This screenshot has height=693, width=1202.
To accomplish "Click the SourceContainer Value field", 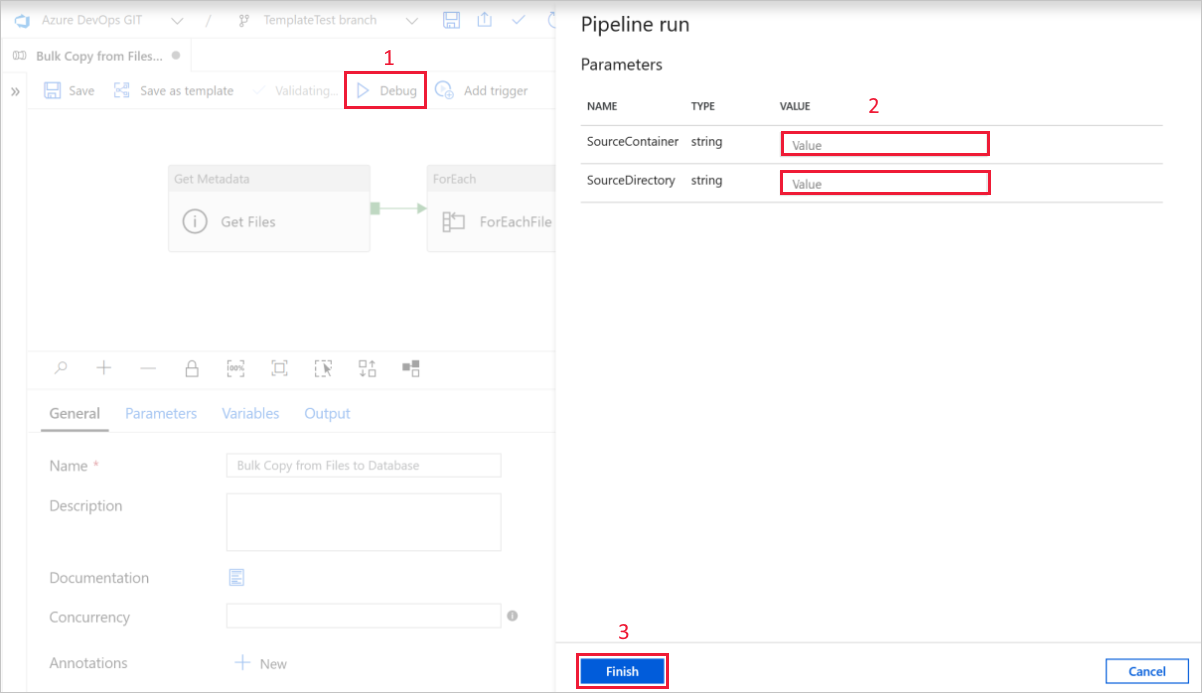I will click(885, 144).
